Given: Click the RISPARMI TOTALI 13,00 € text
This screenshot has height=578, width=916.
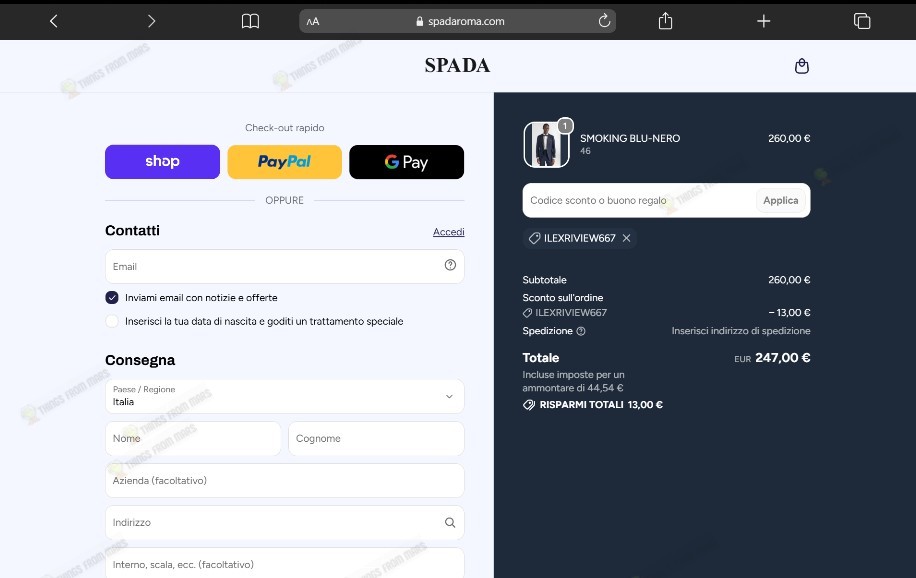Looking at the screenshot, I should point(601,404).
